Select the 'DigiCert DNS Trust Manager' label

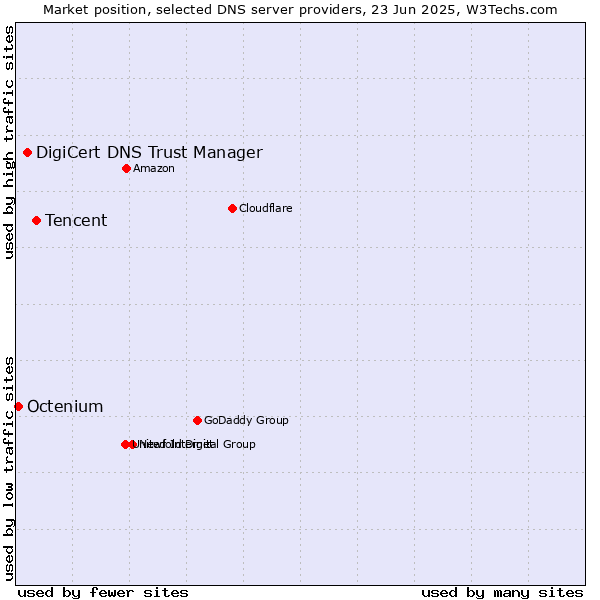click(150, 153)
